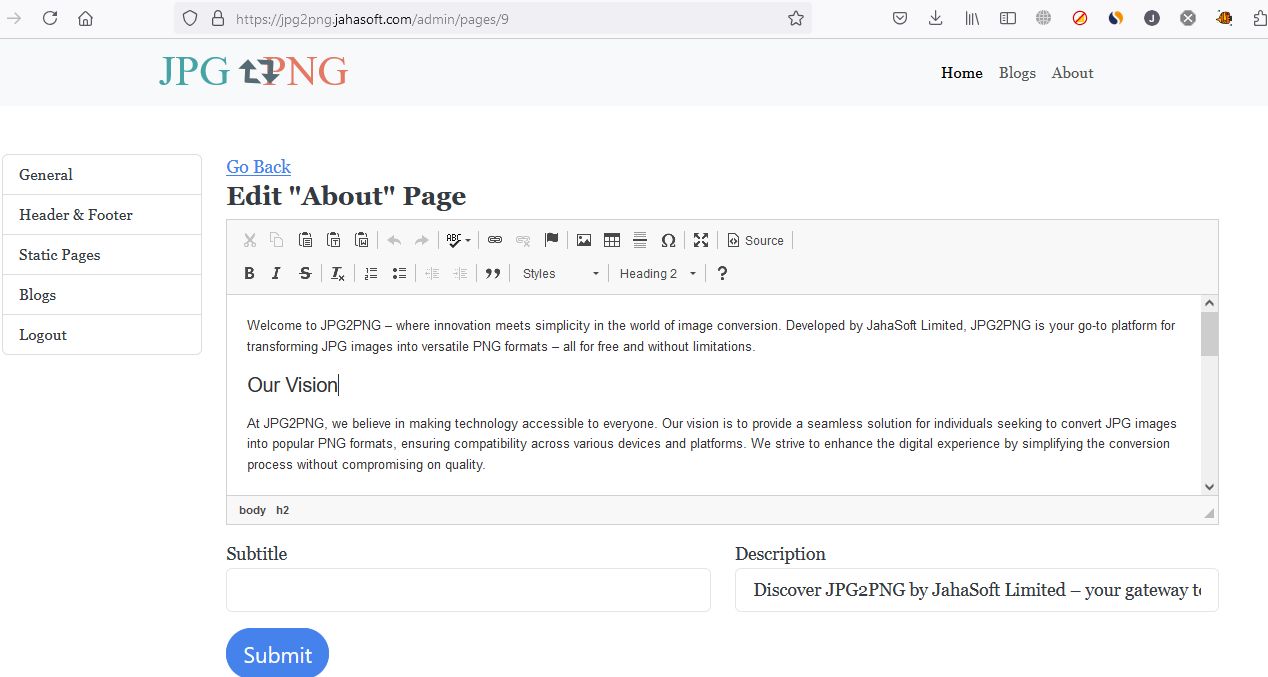Viewport: 1268px width, 677px height.
Task: Click the JPG PNG site logo
Action: (x=253, y=71)
